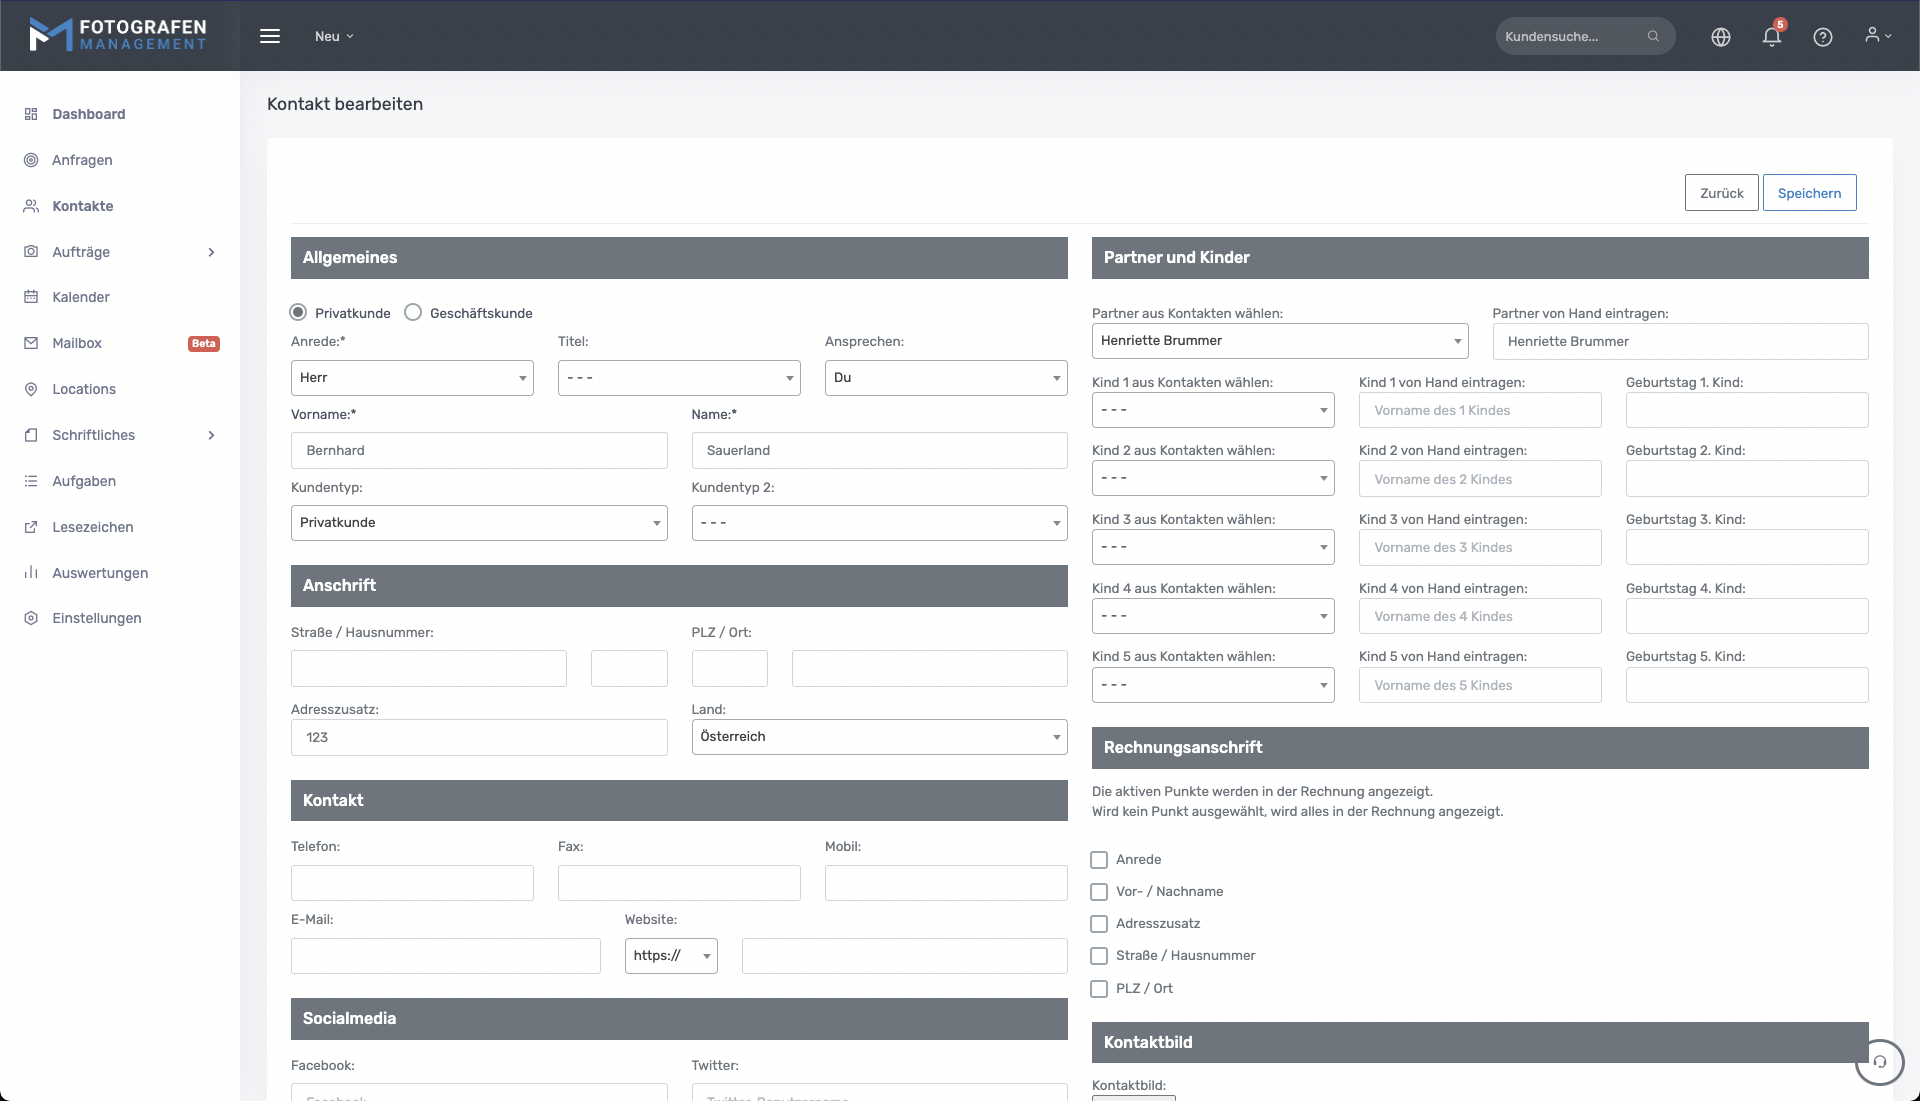The height and width of the screenshot is (1101, 1920).
Task: Open the Partner aus Kontakten dropdown
Action: (1279, 341)
